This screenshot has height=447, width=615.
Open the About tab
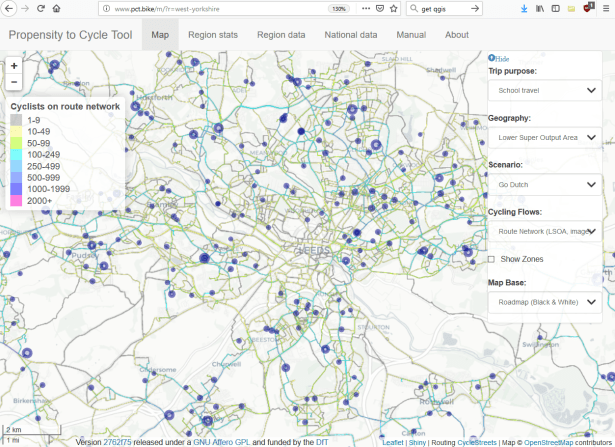click(457, 35)
